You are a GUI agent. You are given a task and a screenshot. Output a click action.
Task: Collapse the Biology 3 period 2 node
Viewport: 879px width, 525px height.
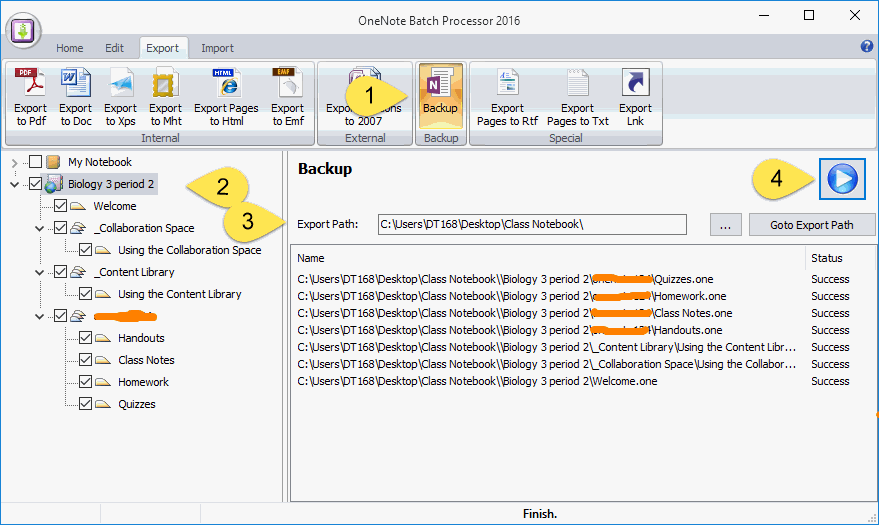(15, 184)
